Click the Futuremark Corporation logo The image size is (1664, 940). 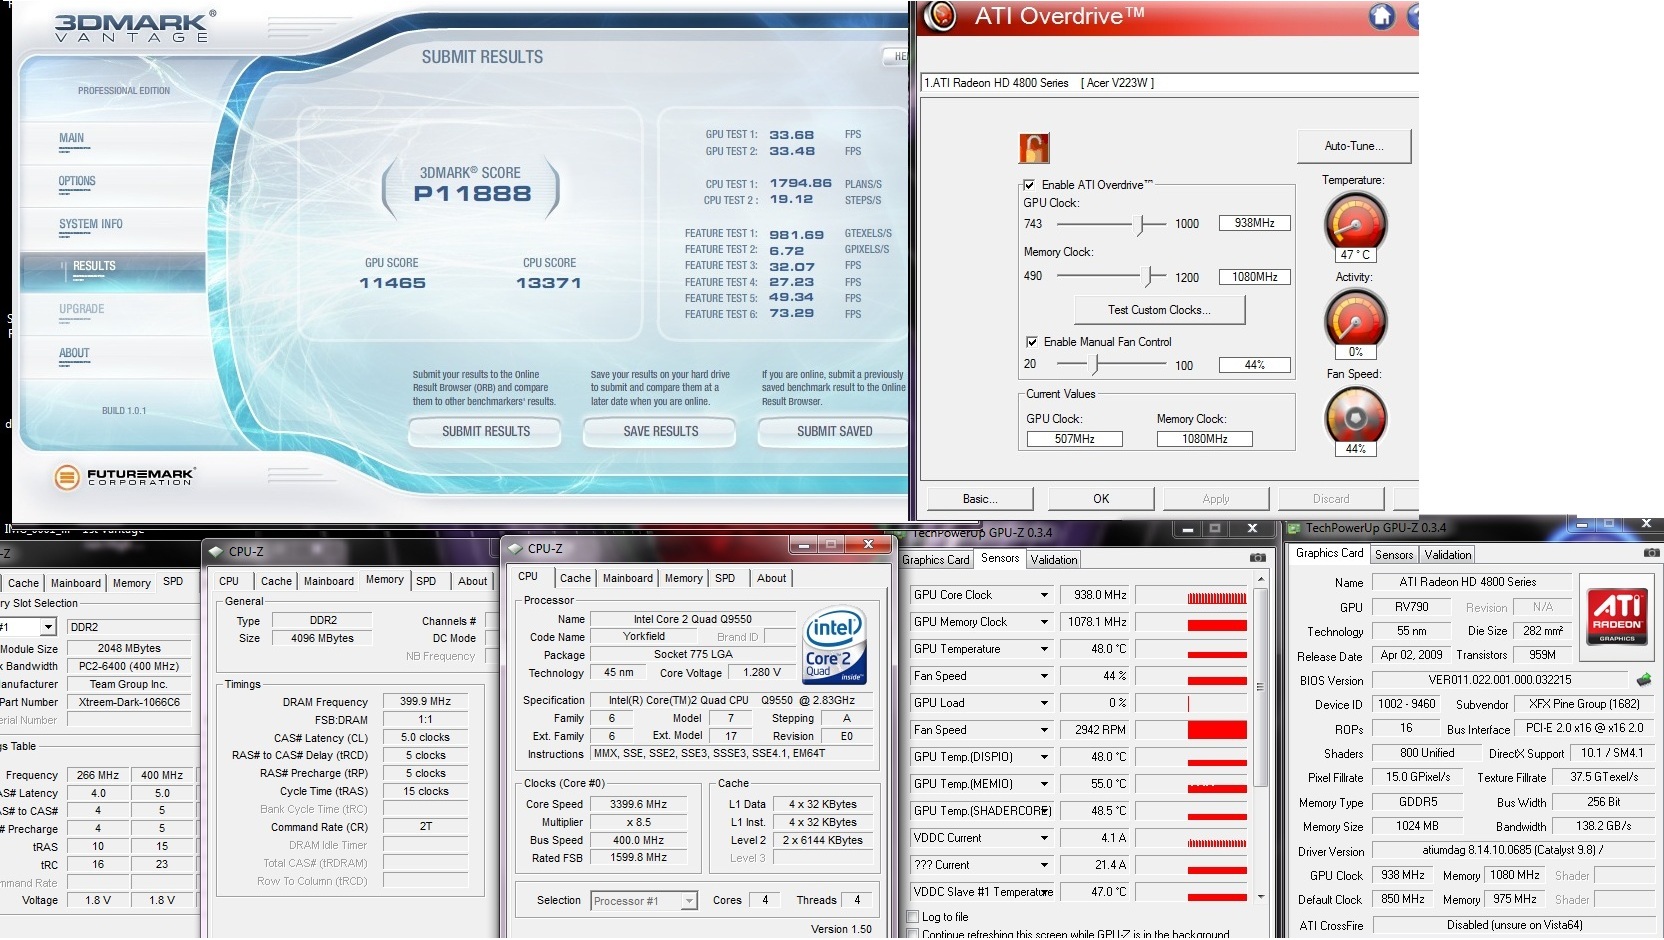pos(124,477)
